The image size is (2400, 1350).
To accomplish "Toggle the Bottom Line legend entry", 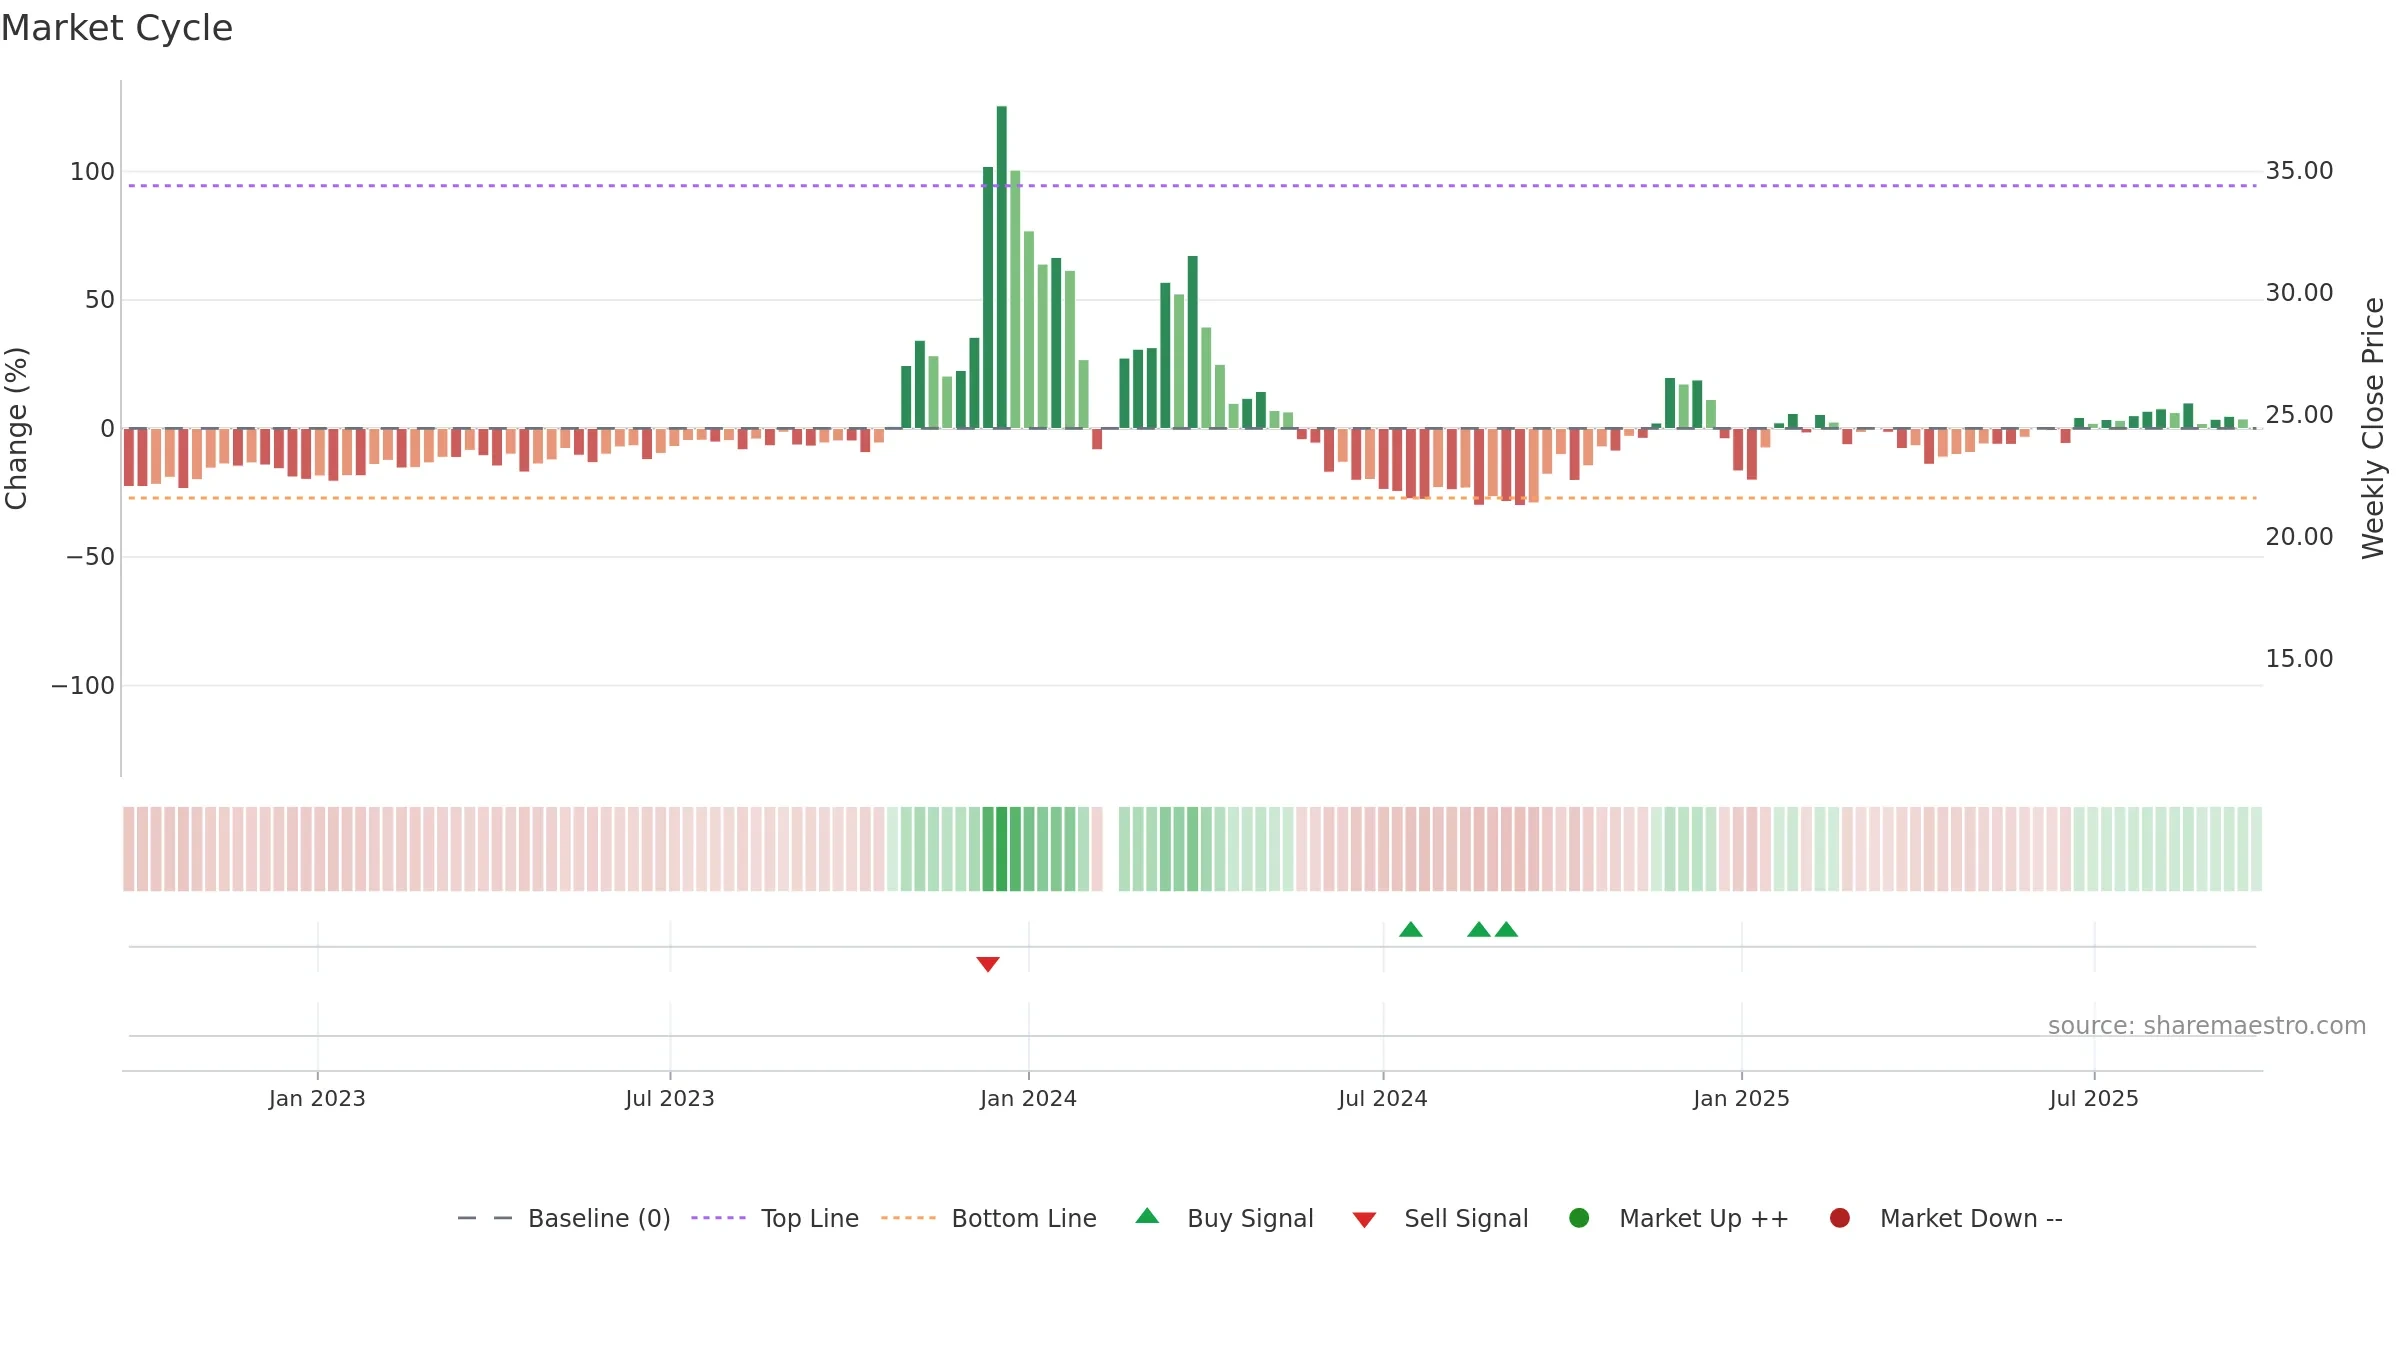I will (988, 1218).
